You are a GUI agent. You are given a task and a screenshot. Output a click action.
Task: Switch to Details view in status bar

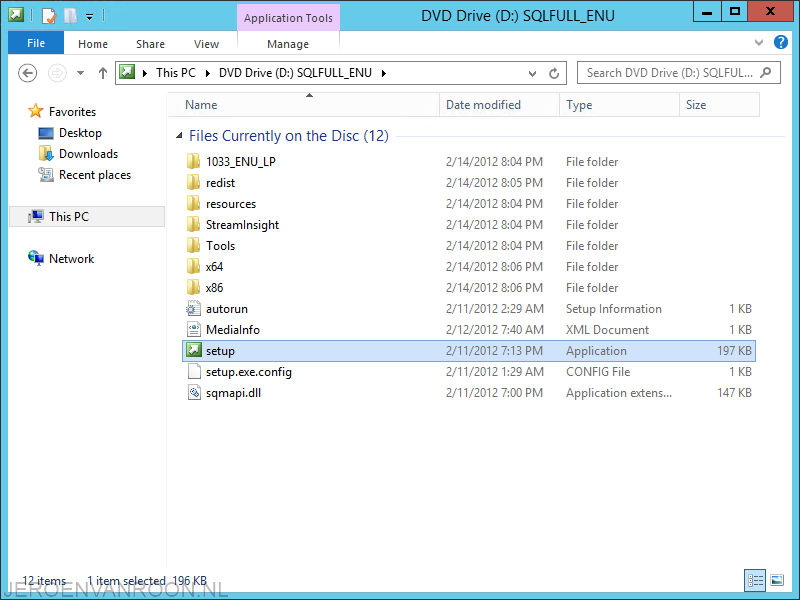pos(755,580)
